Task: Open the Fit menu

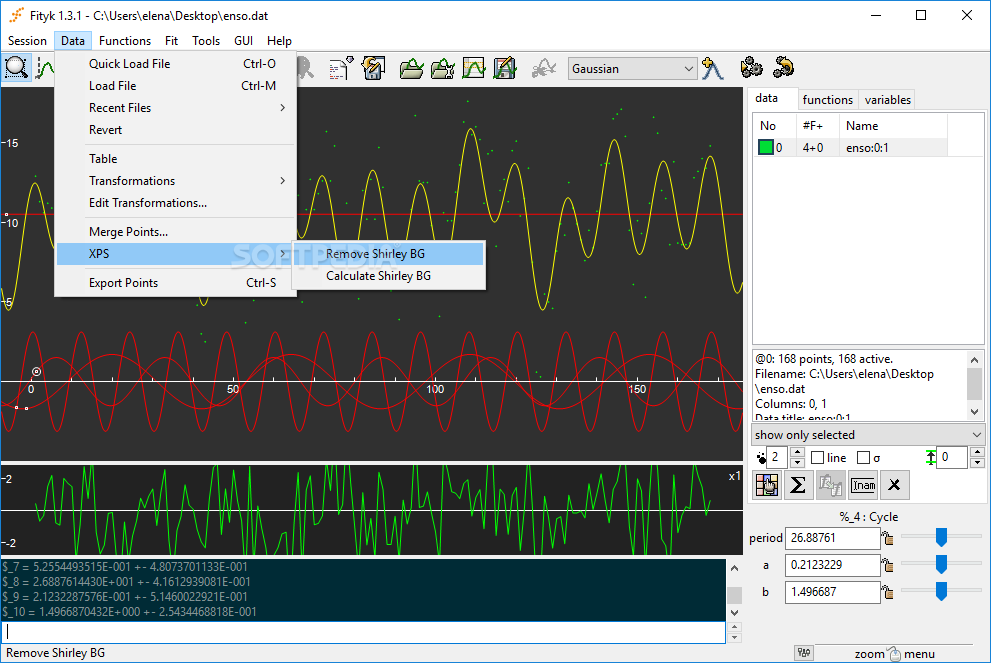Action: (171, 40)
